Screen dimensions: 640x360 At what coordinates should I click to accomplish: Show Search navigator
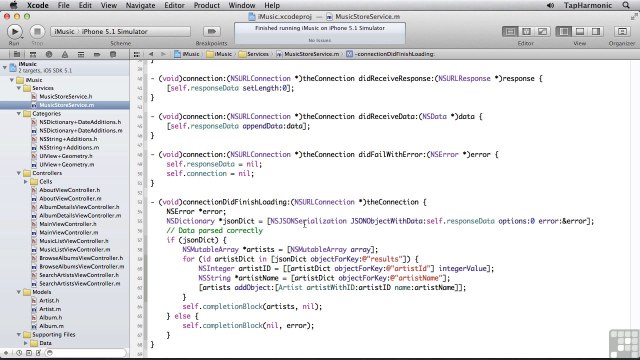49,54
